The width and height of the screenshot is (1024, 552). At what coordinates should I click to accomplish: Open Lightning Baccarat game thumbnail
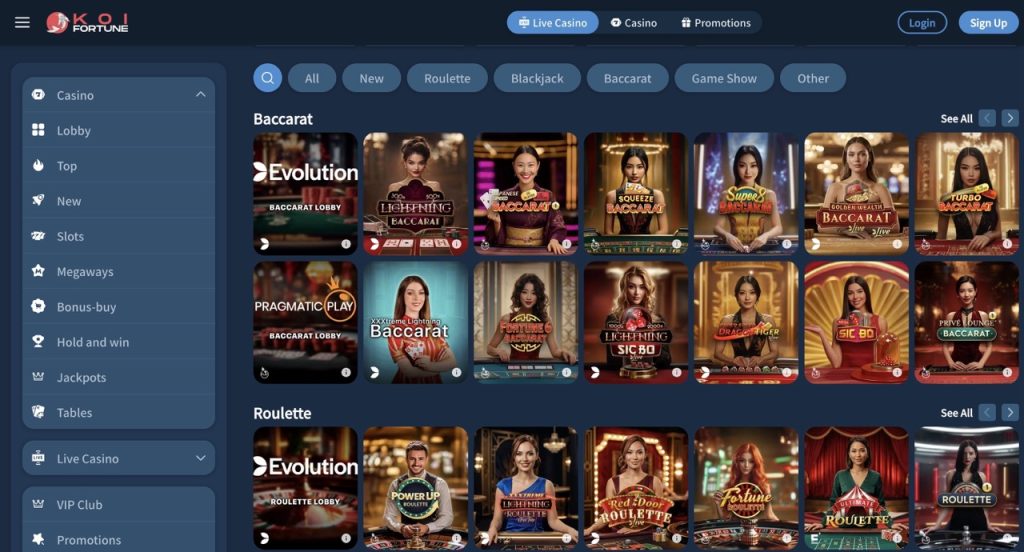tap(416, 193)
